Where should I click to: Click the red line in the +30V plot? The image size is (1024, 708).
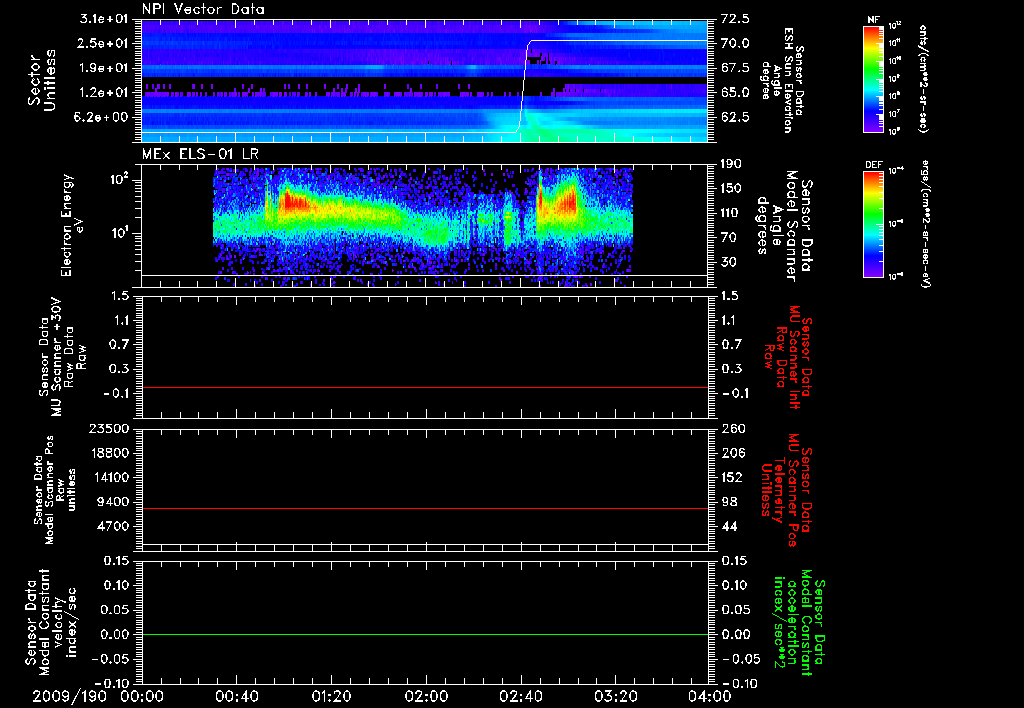click(425, 387)
